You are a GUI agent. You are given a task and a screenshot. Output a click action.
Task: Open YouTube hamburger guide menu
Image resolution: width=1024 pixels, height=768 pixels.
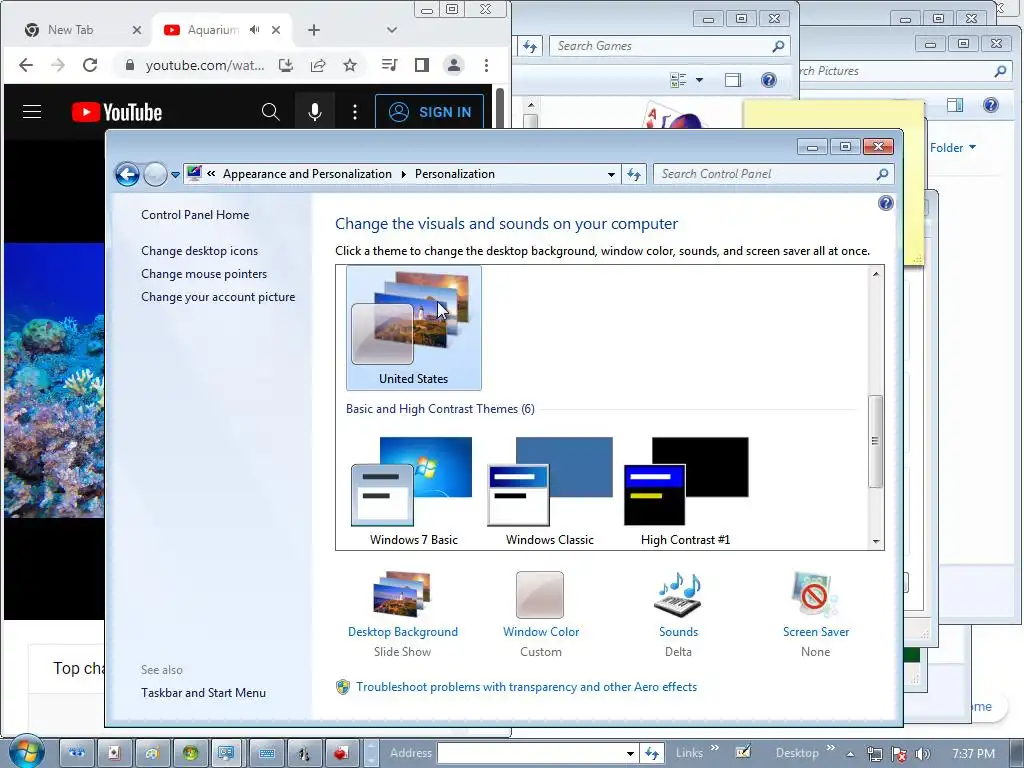tap(32, 112)
